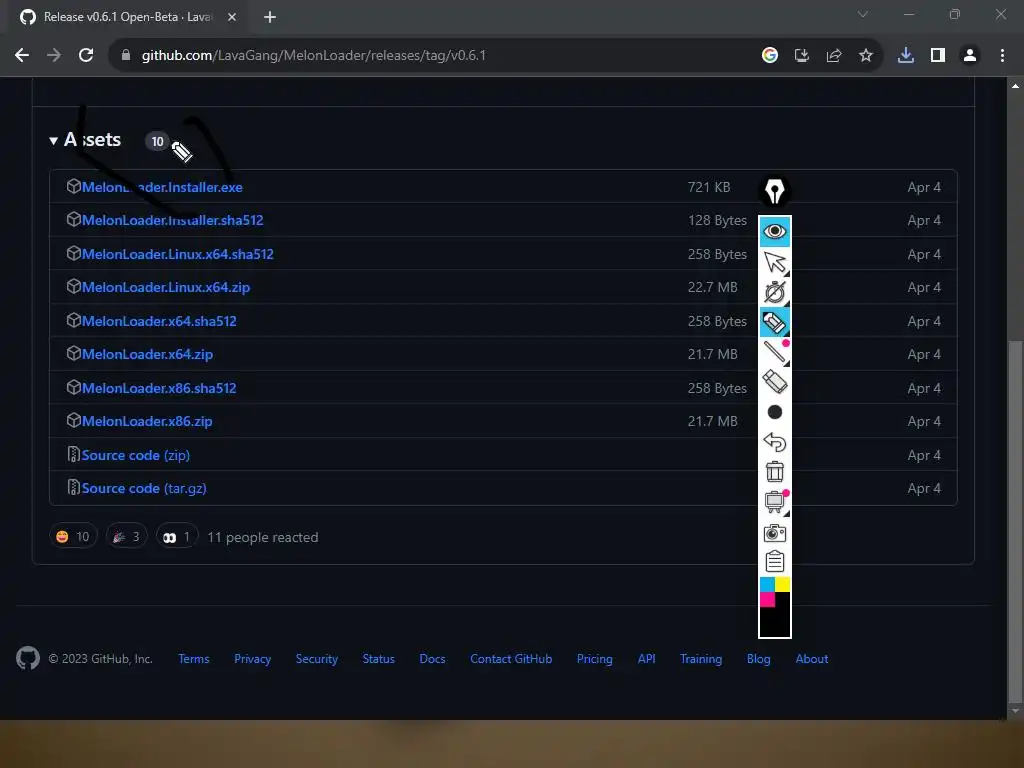Reload the GitHub release page
1024x768 pixels.
click(86, 56)
